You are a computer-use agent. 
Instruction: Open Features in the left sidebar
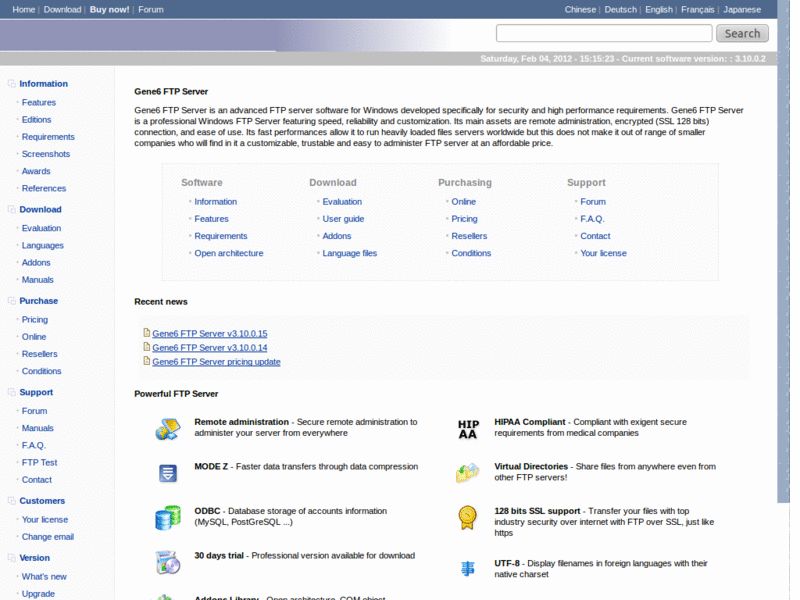pyautogui.click(x=39, y=103)
